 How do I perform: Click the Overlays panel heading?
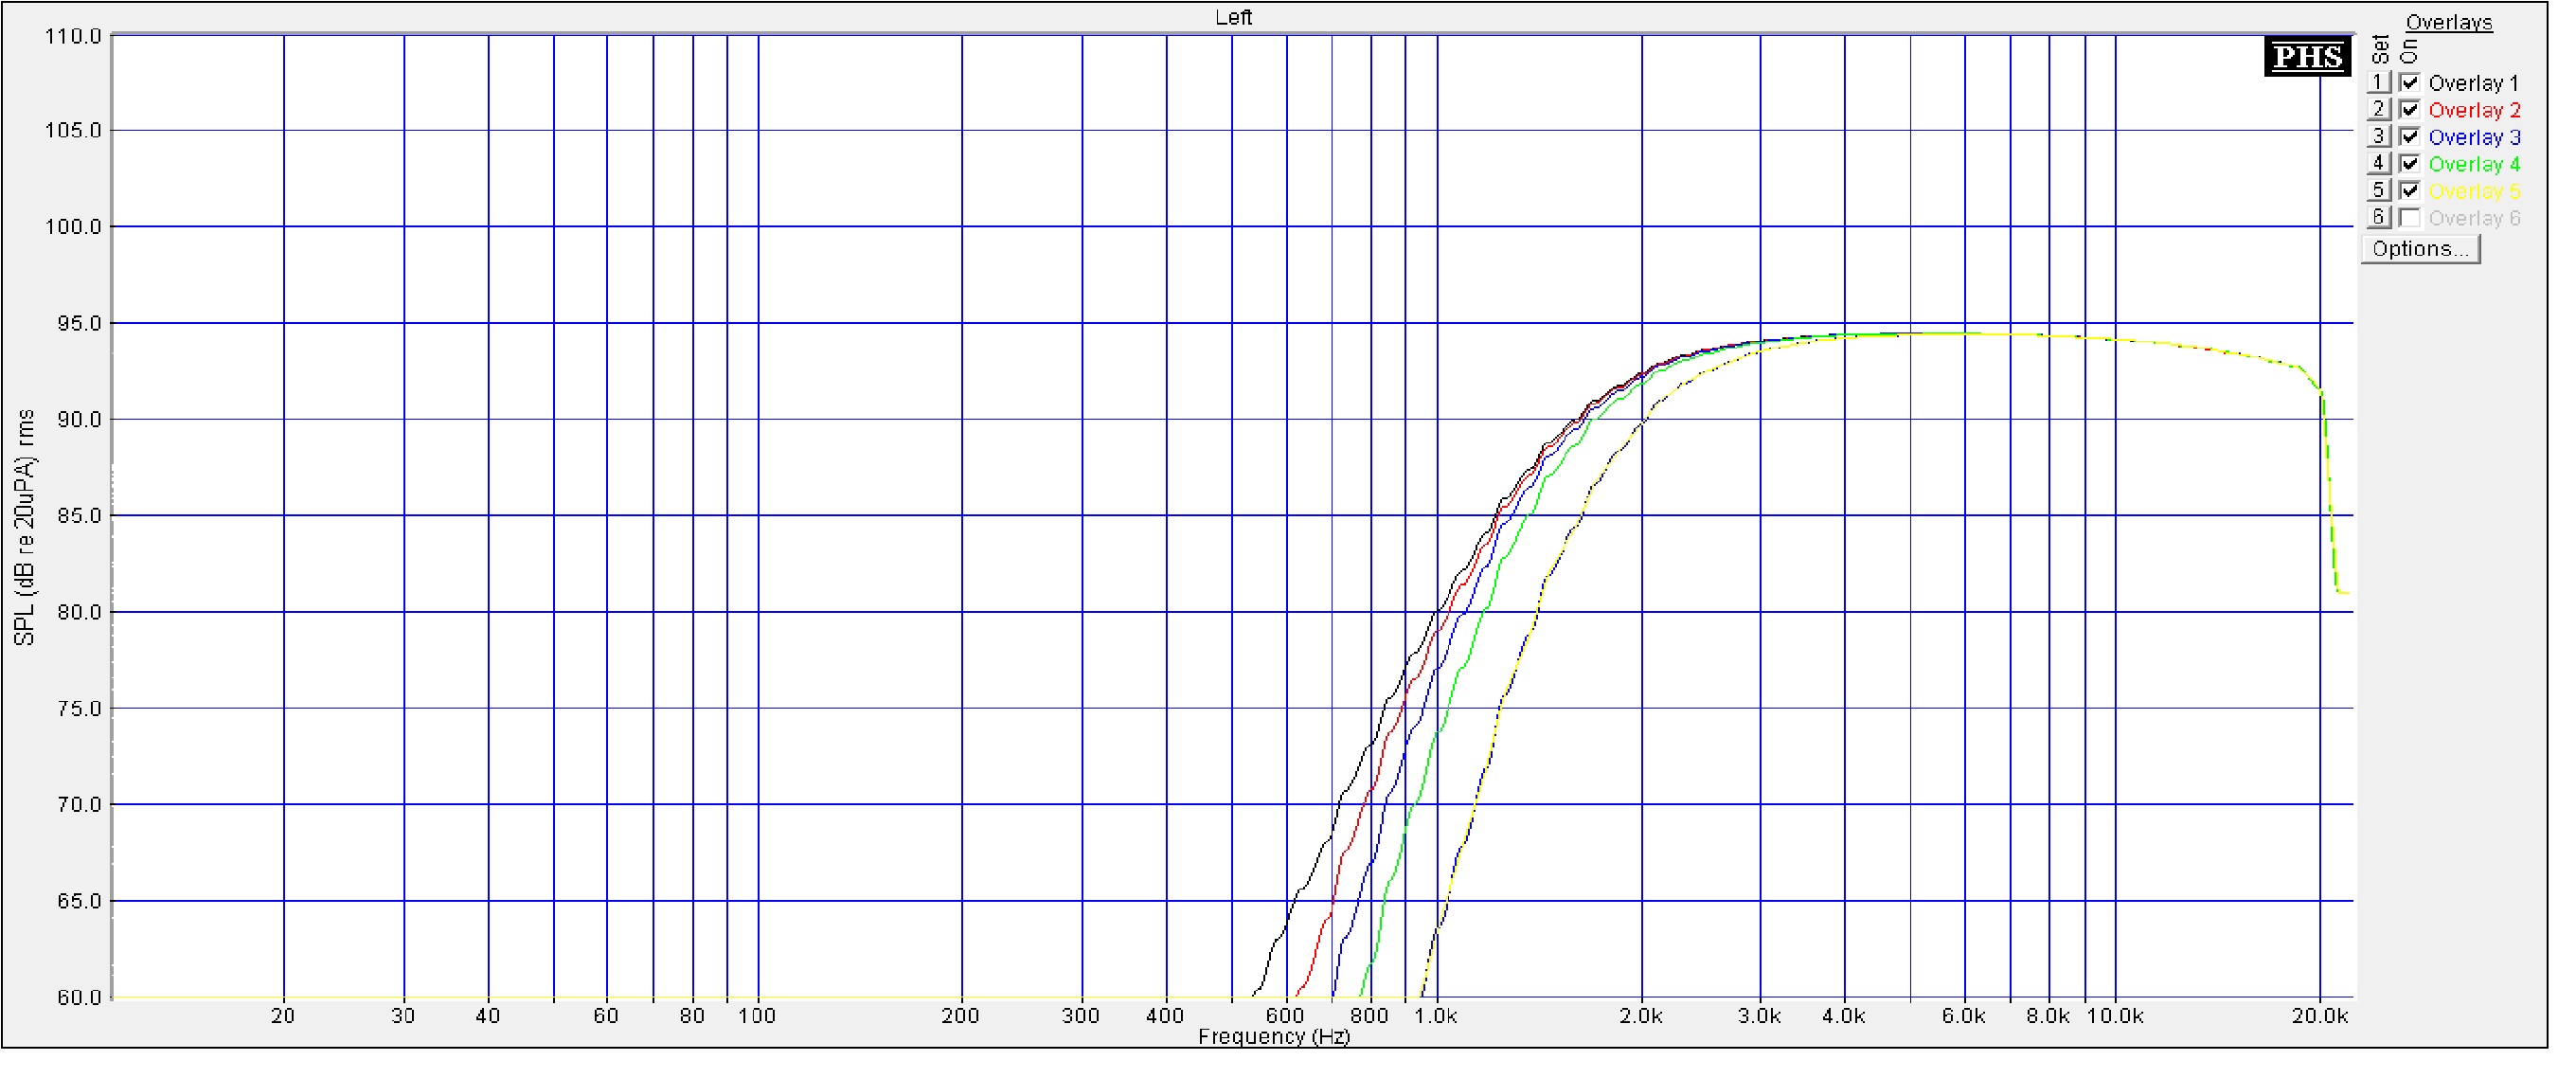2448,22
